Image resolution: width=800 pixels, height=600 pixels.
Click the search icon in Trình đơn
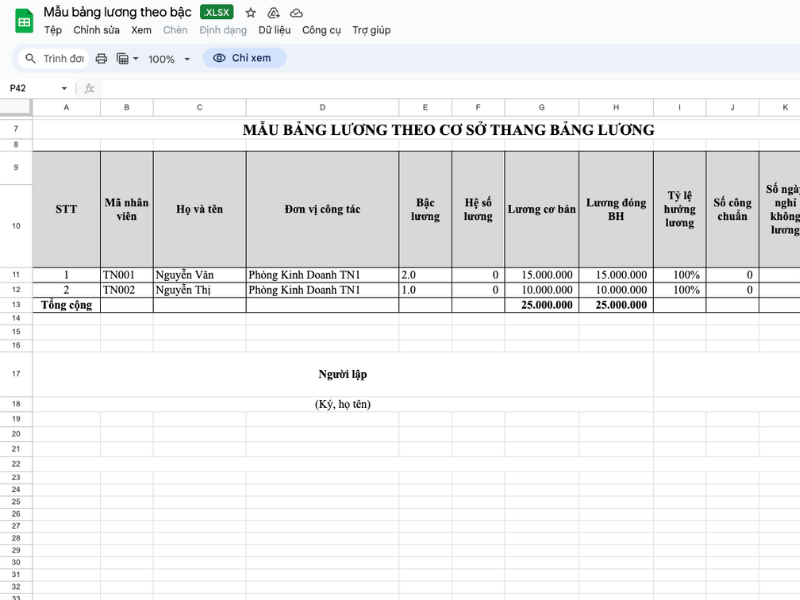pyautogui.click(x=31, y=58)
